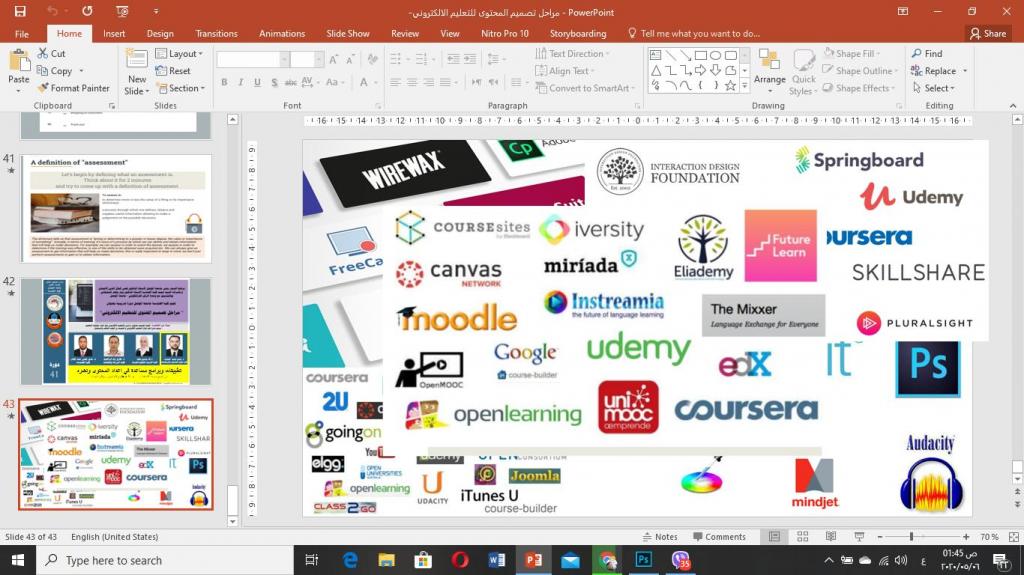The width and height of the screenshot is (1024, 575).
Task: Open Photoshop from the Windows taskbar
Action: (x=644, y=560)
